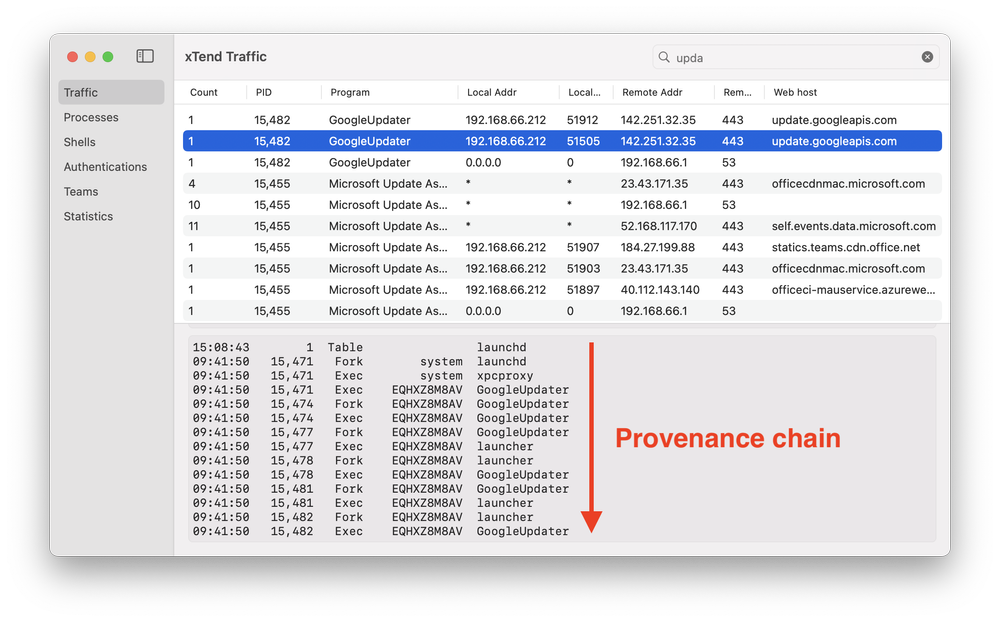The height and width of the screenshot is (622, 1000).
Task: Select the officeci-mauservice.azurewe... row
Action: pyautogui.click(x=562, y=290)
